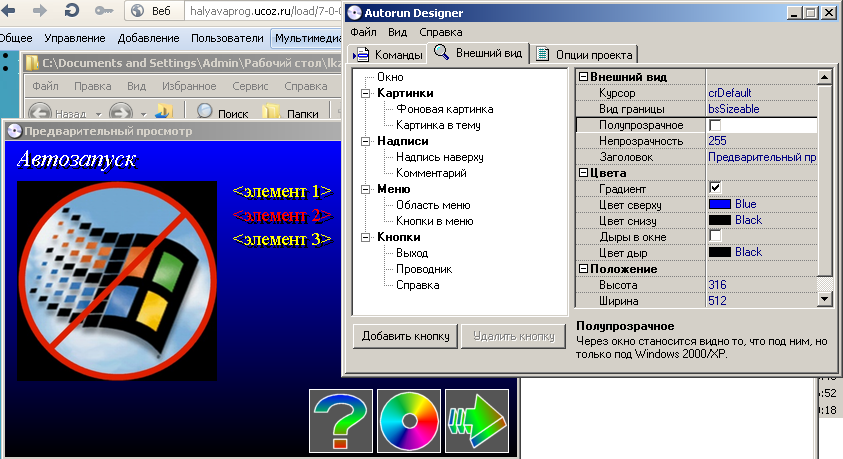Click <элемент 1> in the preview menu
The height and width of the screenshot is (459, 843).
click(282, 191)
